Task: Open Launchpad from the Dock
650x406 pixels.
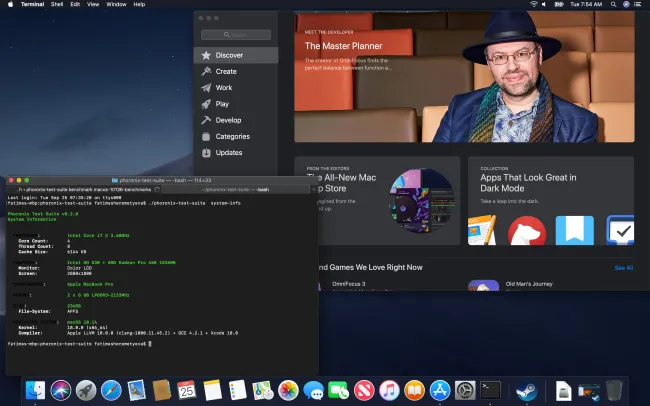Action: [86, 390]
